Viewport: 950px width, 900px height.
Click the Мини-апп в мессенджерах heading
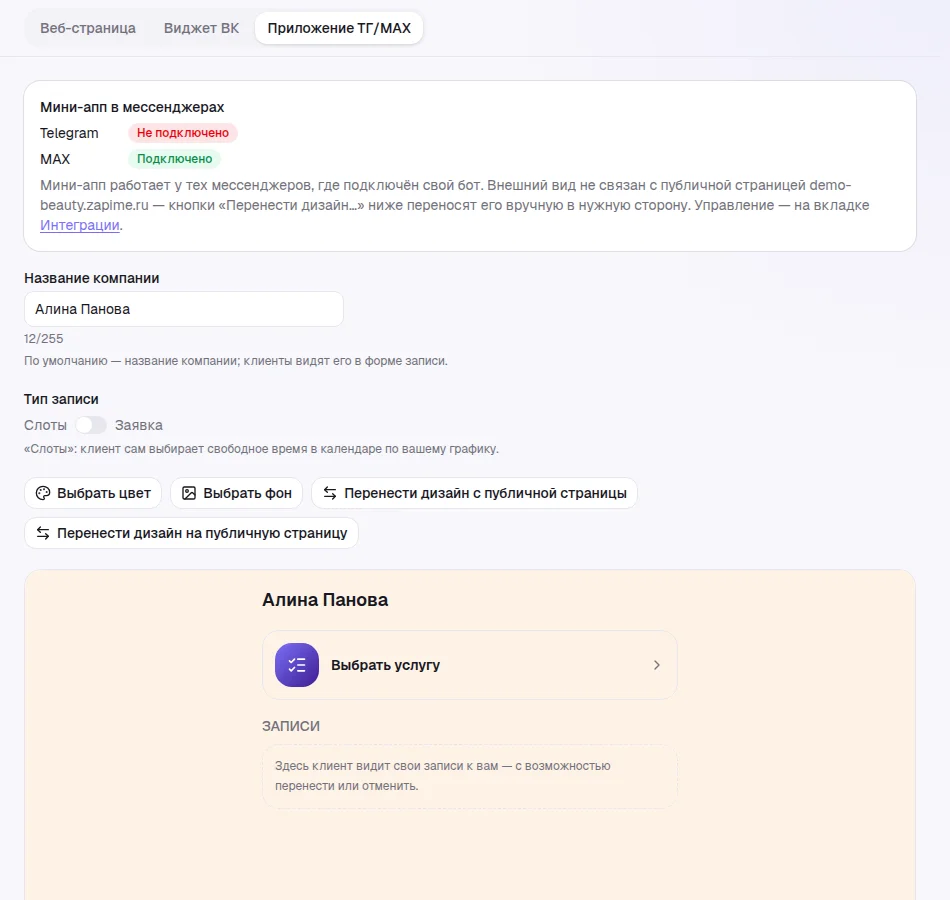(132, 107)
